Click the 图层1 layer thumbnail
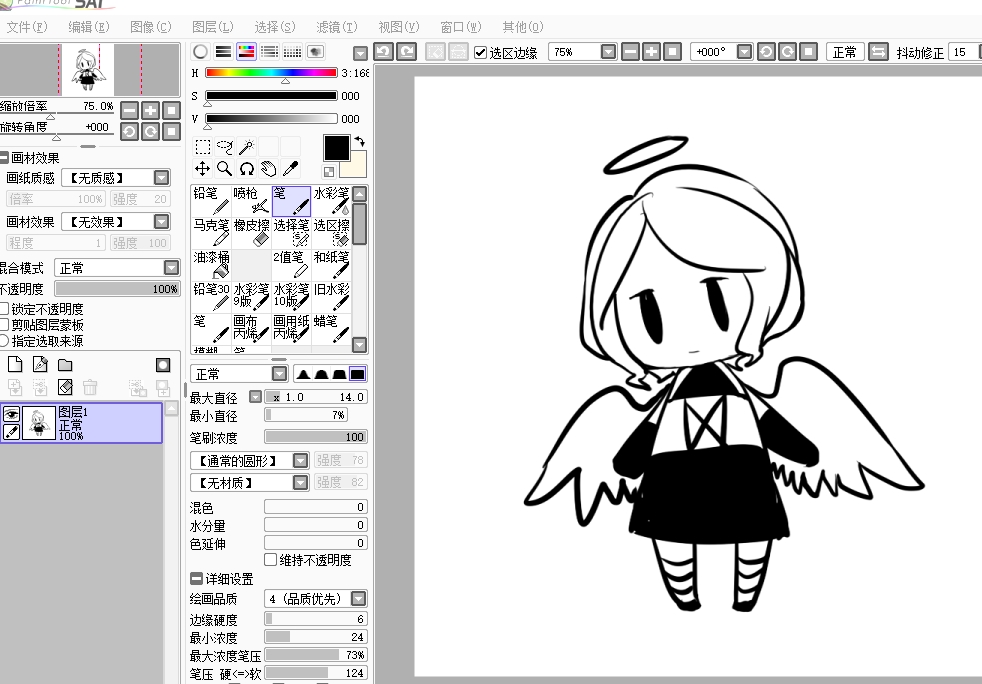Image resolution: width=982 pixels, height=684 pixels. coord(39,422)
